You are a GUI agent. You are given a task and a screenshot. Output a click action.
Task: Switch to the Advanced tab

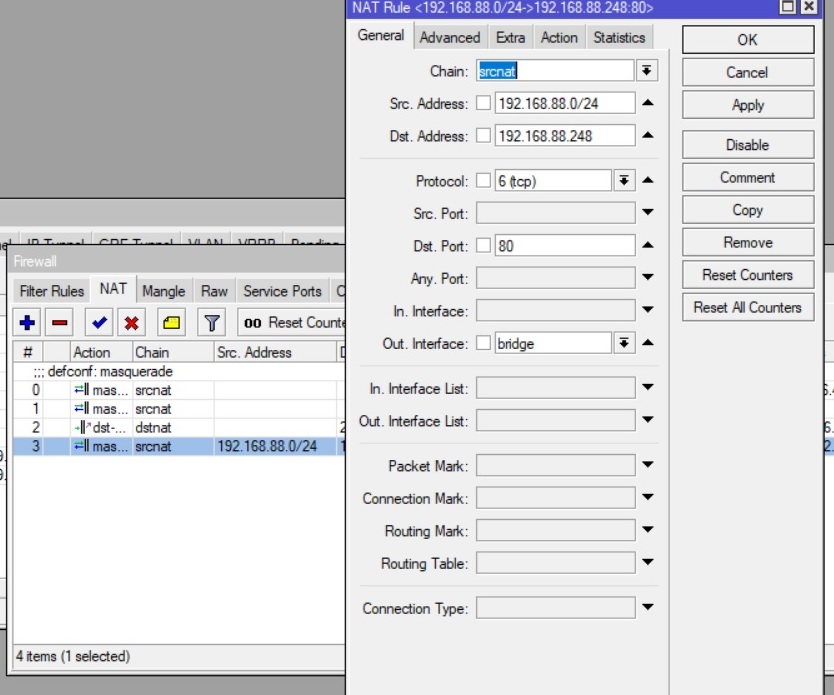(x=449, y=37)
